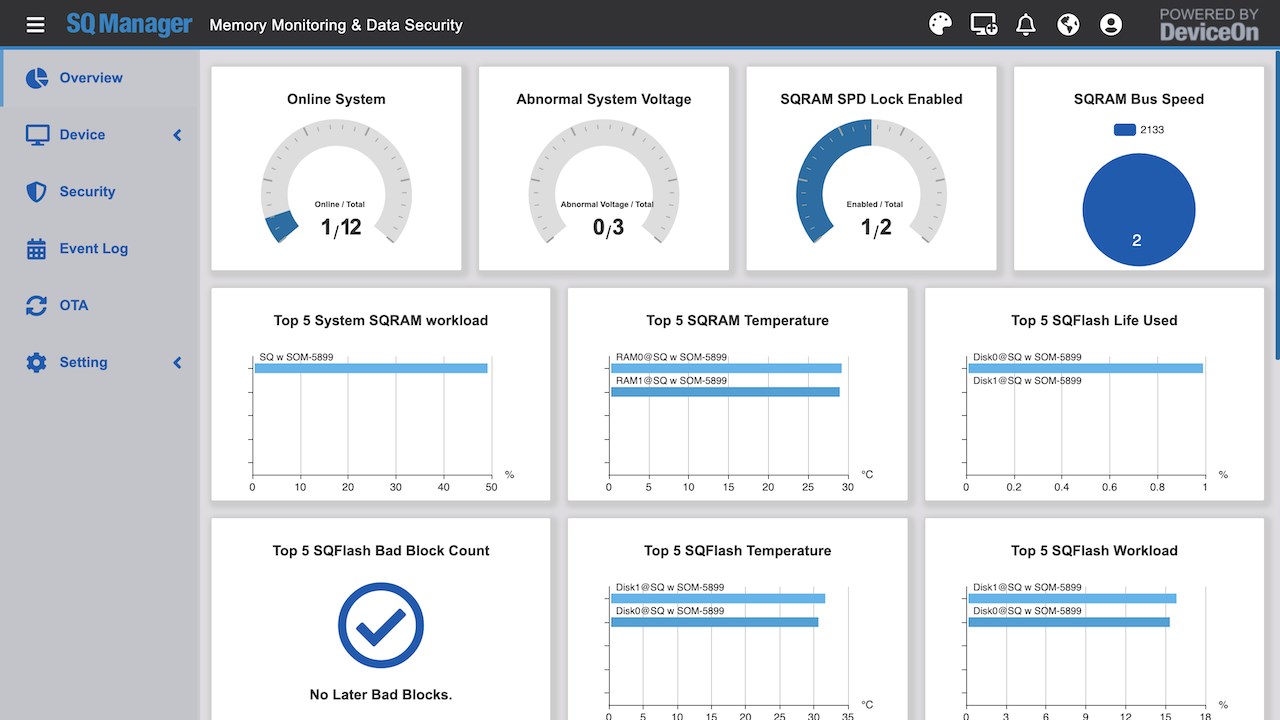The image size is (1280, 720).
Task: Click the RAM1@SQ w SOM-5899 temperature bar
Action: (725, 392)
